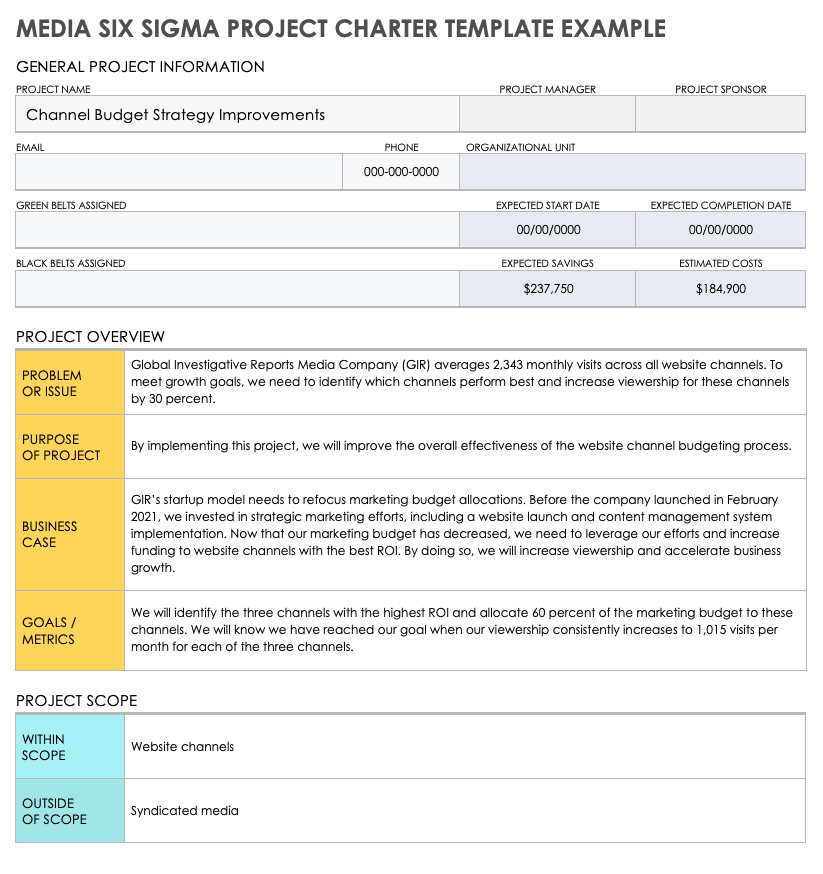Click the Green Belts Assigned field
Screen dimensions: 823x874
click(x=237, y=230)
